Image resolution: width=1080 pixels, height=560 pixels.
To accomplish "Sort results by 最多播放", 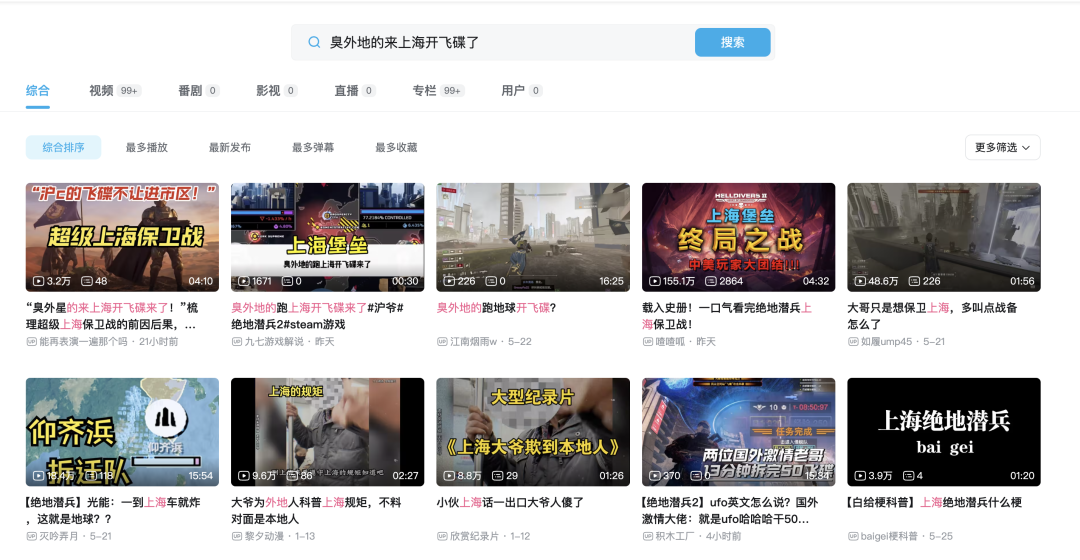I will [x=147, y=147].
